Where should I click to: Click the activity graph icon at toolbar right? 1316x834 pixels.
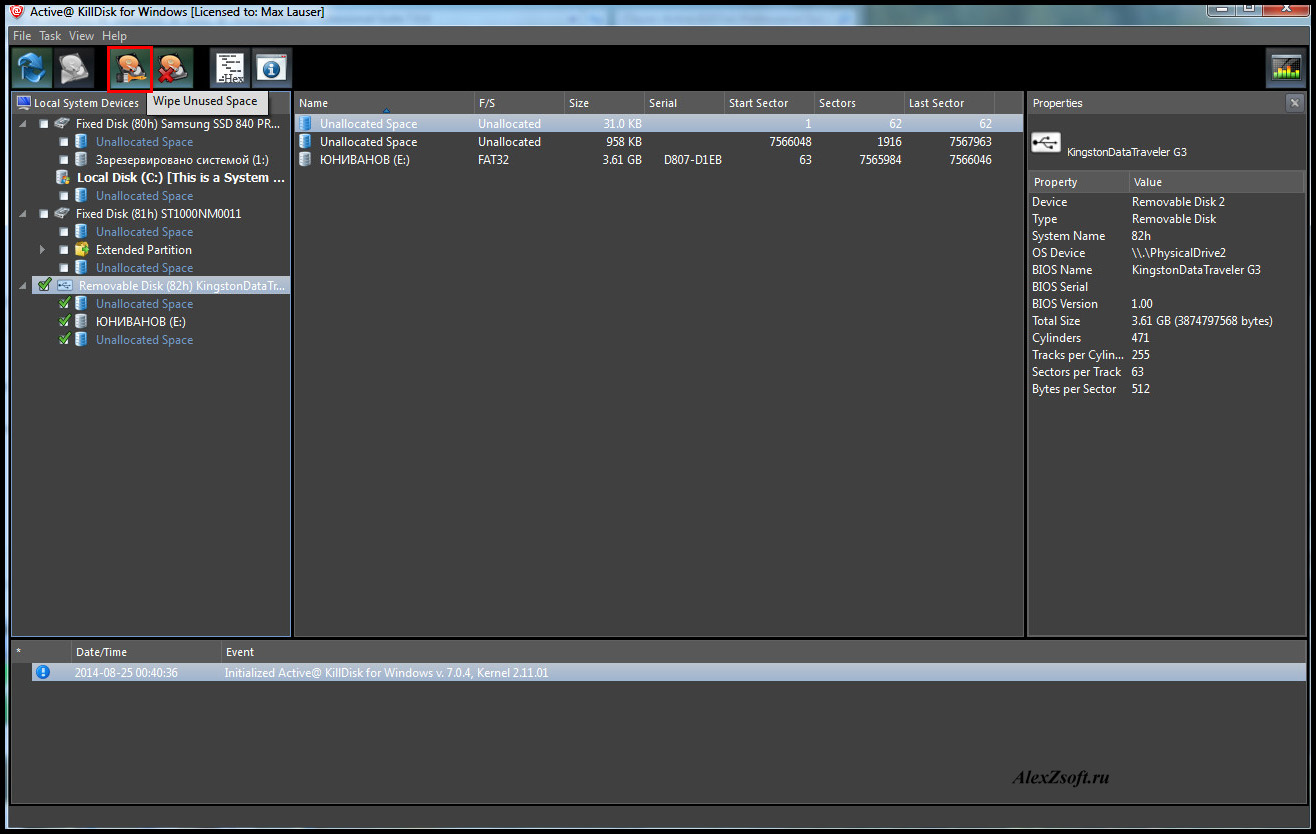(1285, 68)
